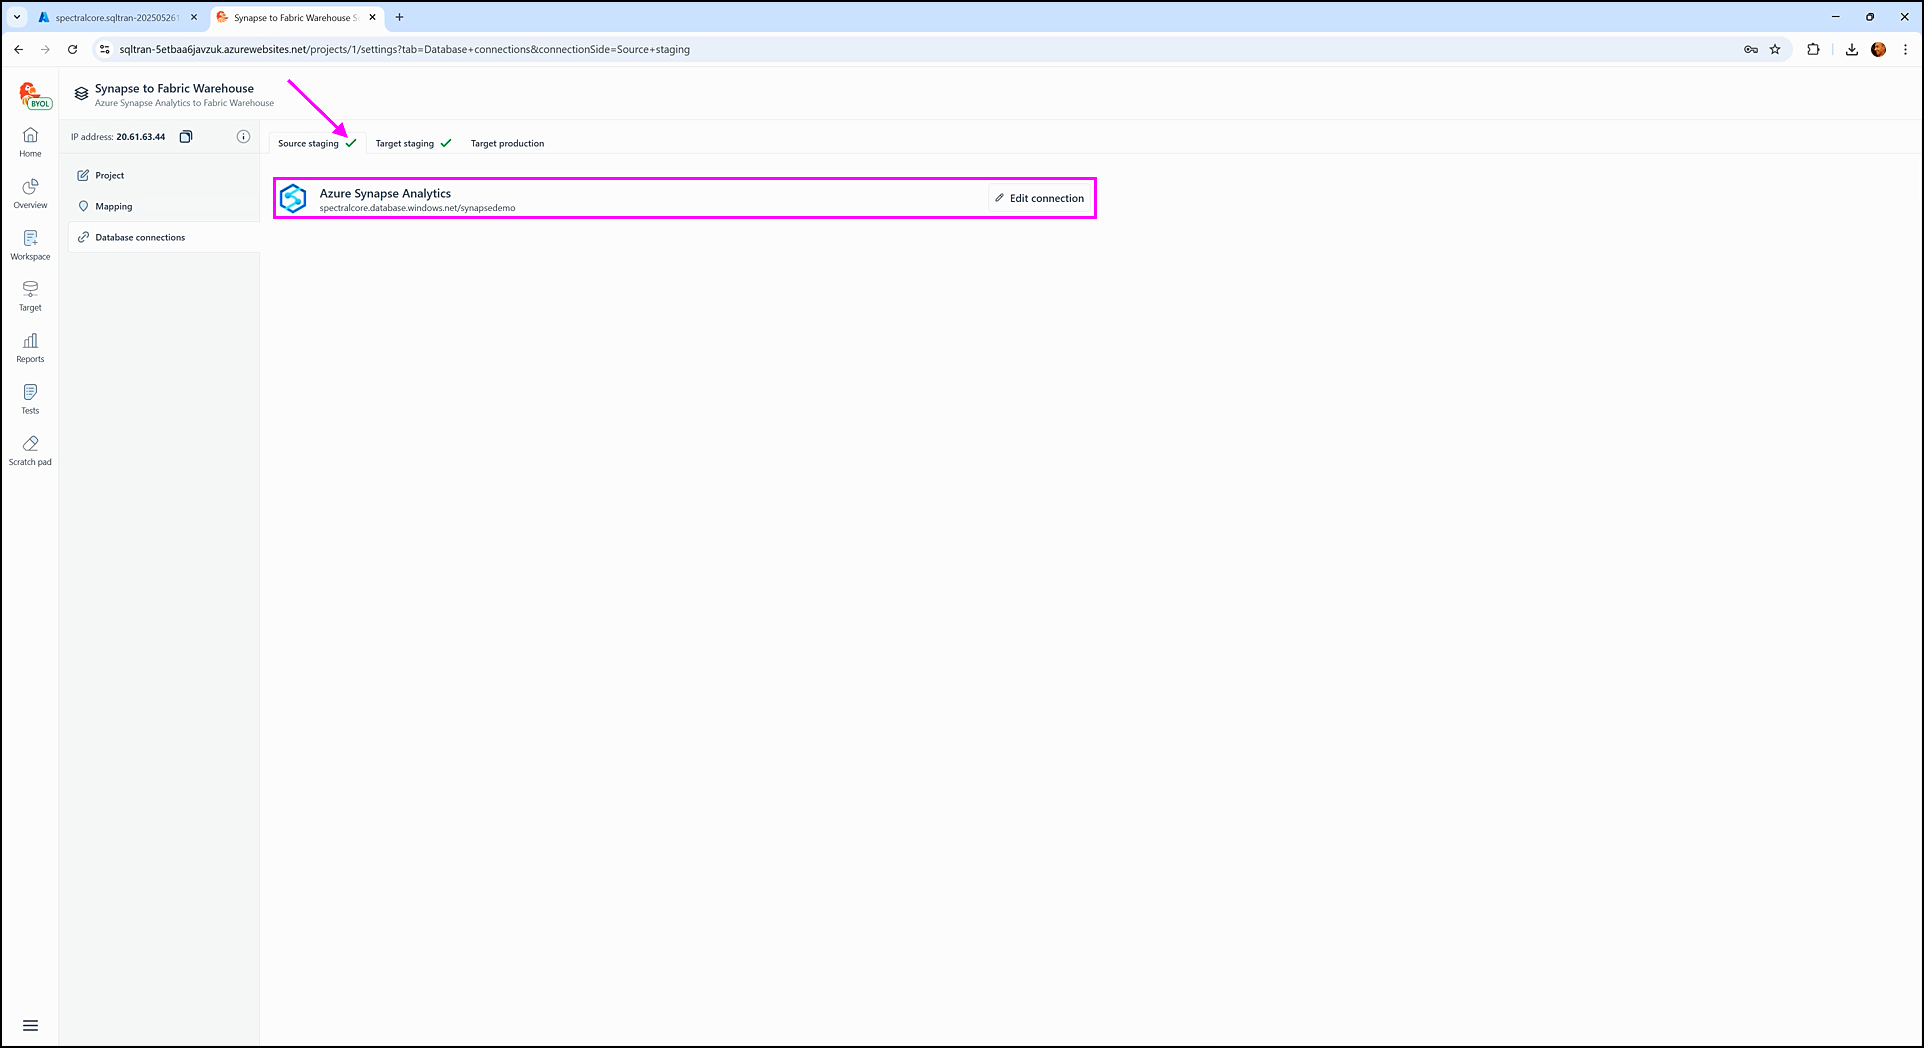The height and width of the screenshot is (1048, 1924).
Task: Bookmark this page with the star icon
Action: 1775,49
